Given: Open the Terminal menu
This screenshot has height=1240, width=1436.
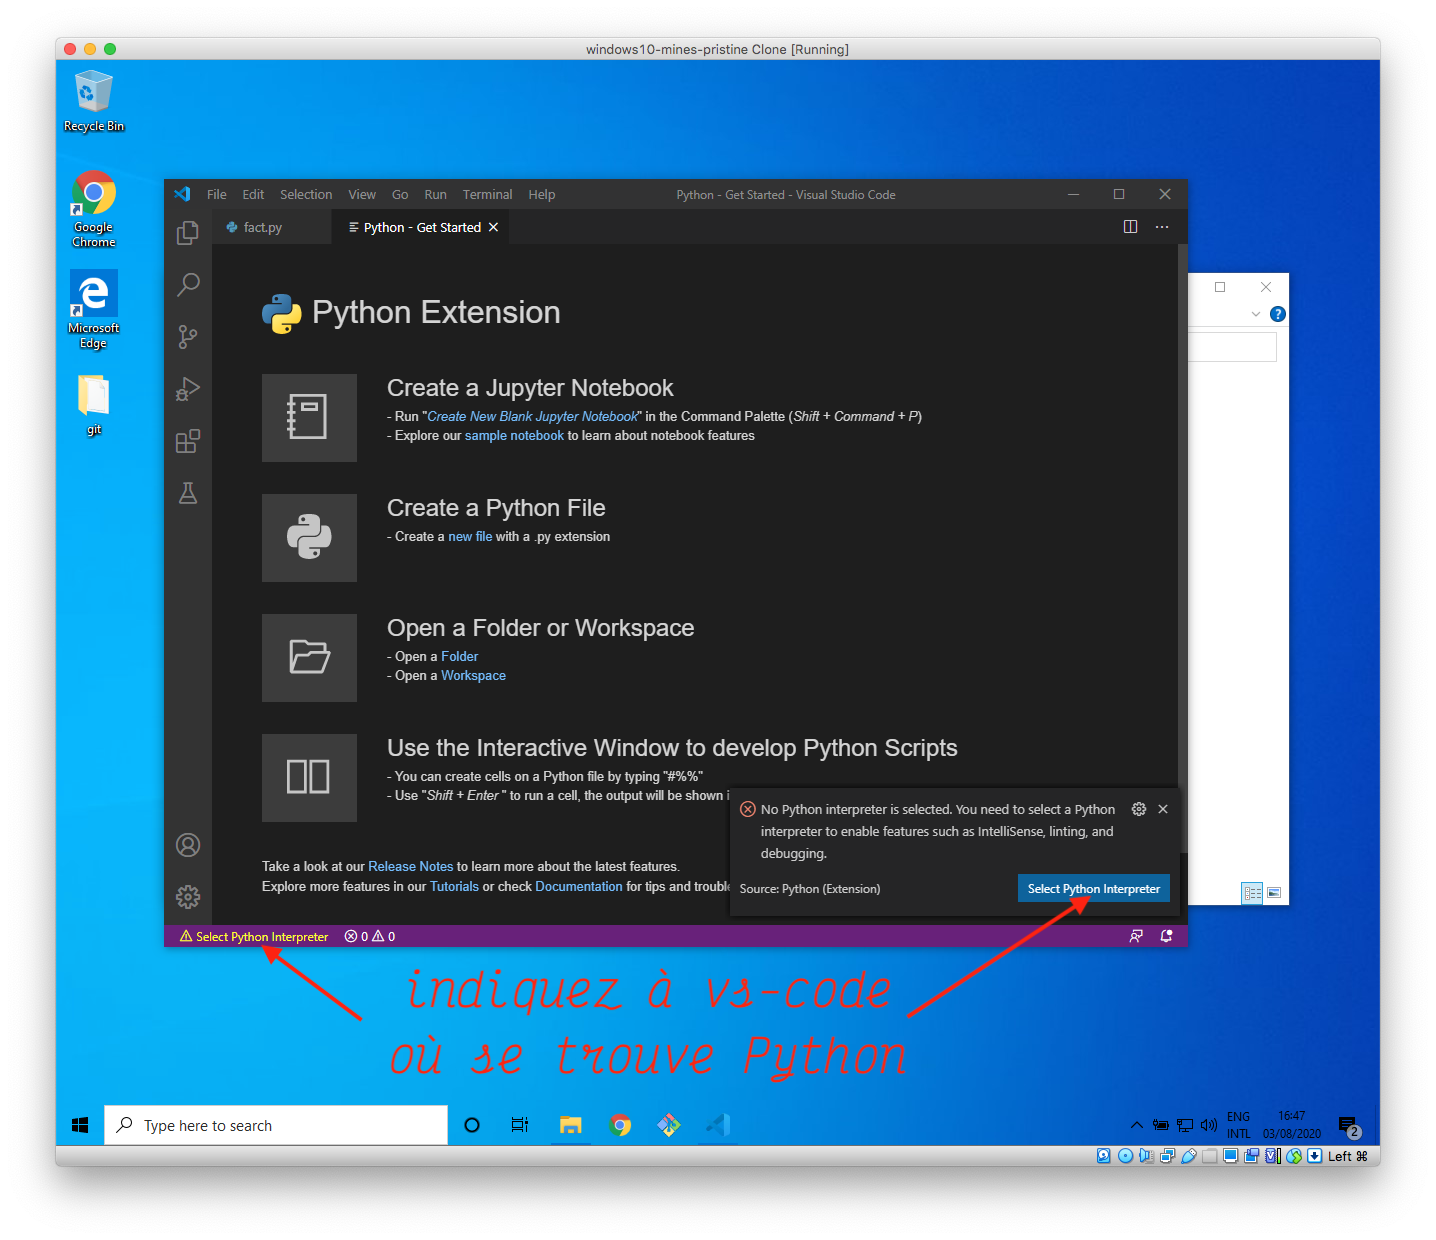Looking at the screenshot, I should (x=487, y=195).
